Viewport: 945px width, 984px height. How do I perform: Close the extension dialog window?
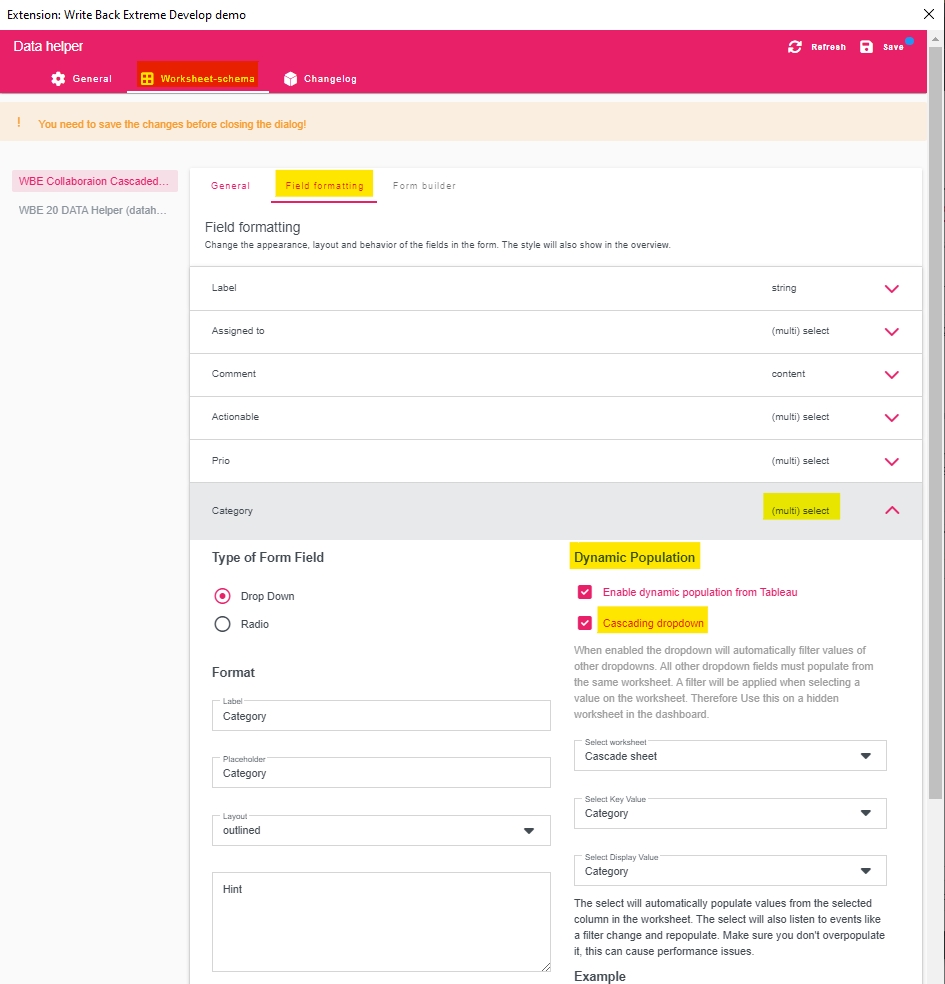(x=926, y=15)
